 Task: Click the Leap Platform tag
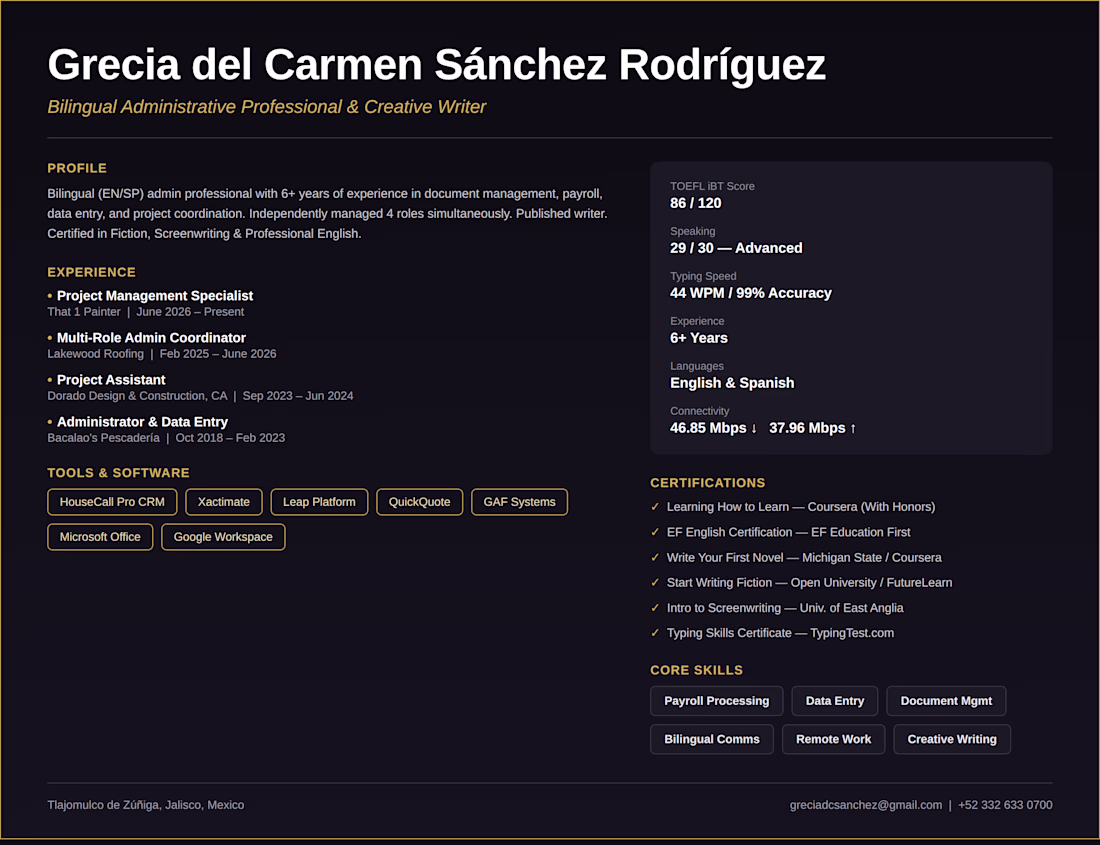coord(319,502)
